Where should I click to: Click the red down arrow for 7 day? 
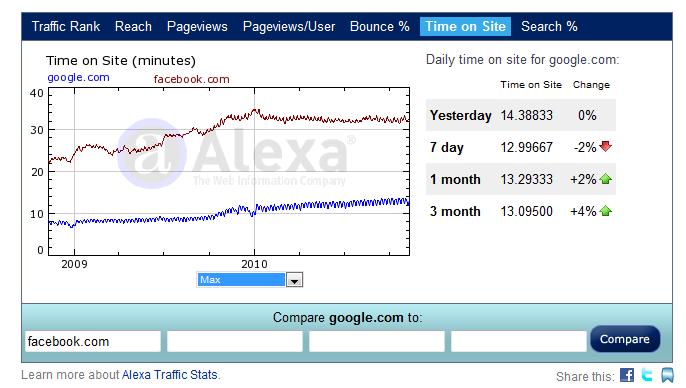606,147
